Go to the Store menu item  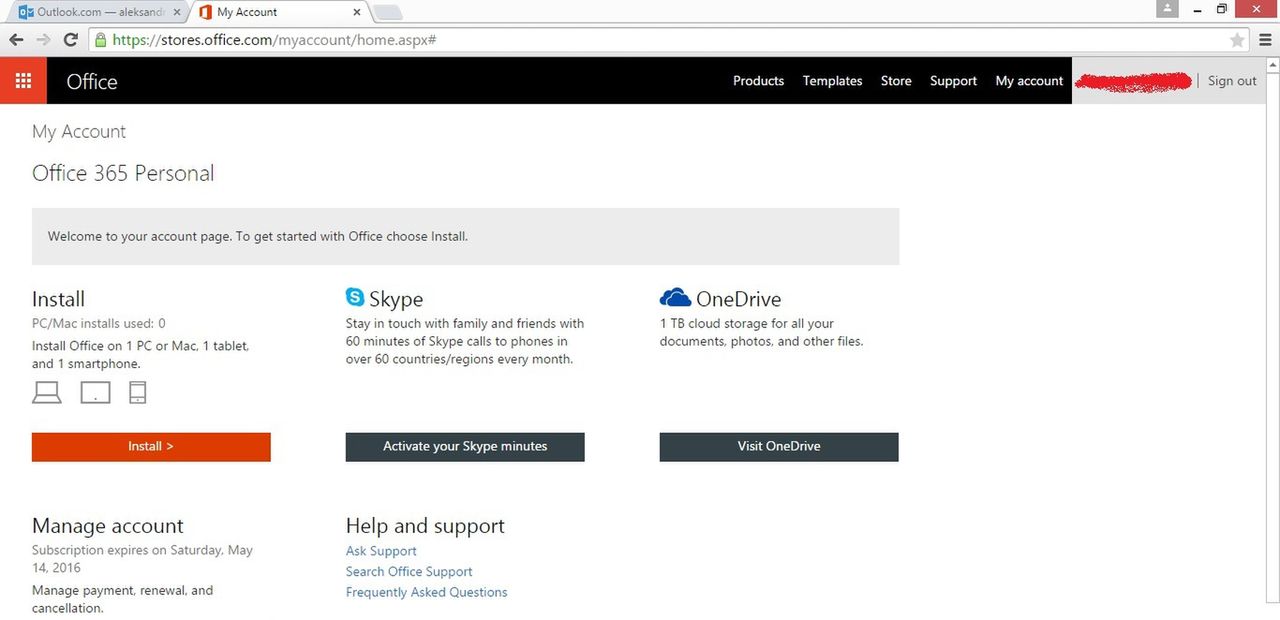click(896, 81)
